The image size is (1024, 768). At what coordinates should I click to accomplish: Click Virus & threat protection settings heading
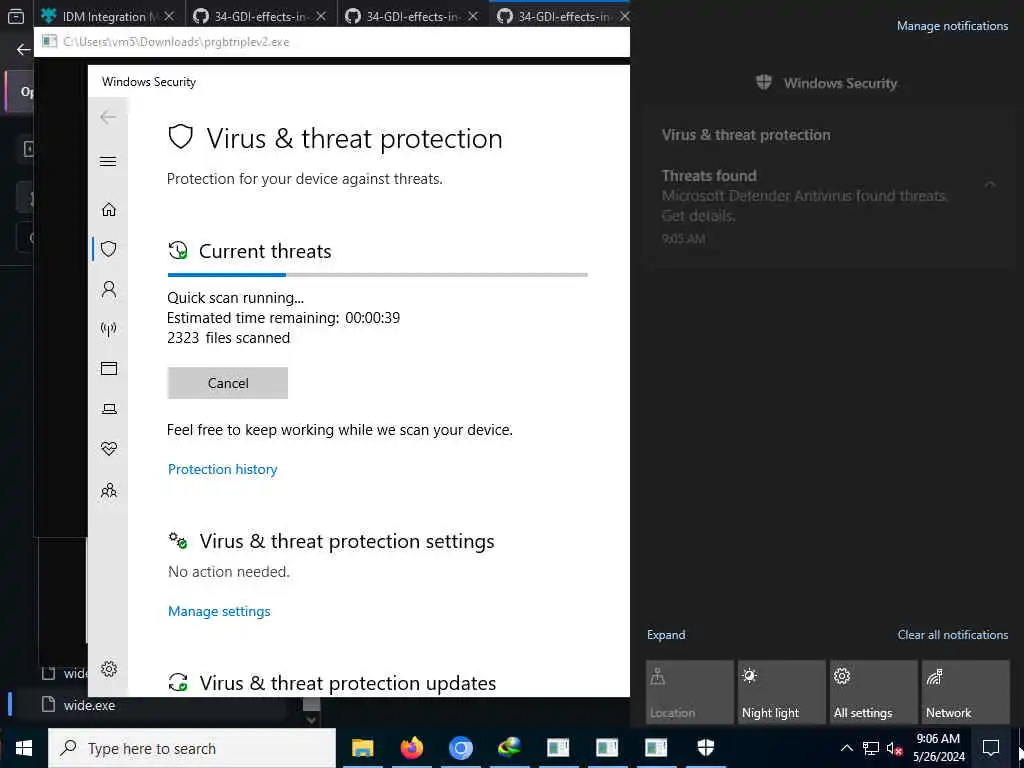pos(347,541)
